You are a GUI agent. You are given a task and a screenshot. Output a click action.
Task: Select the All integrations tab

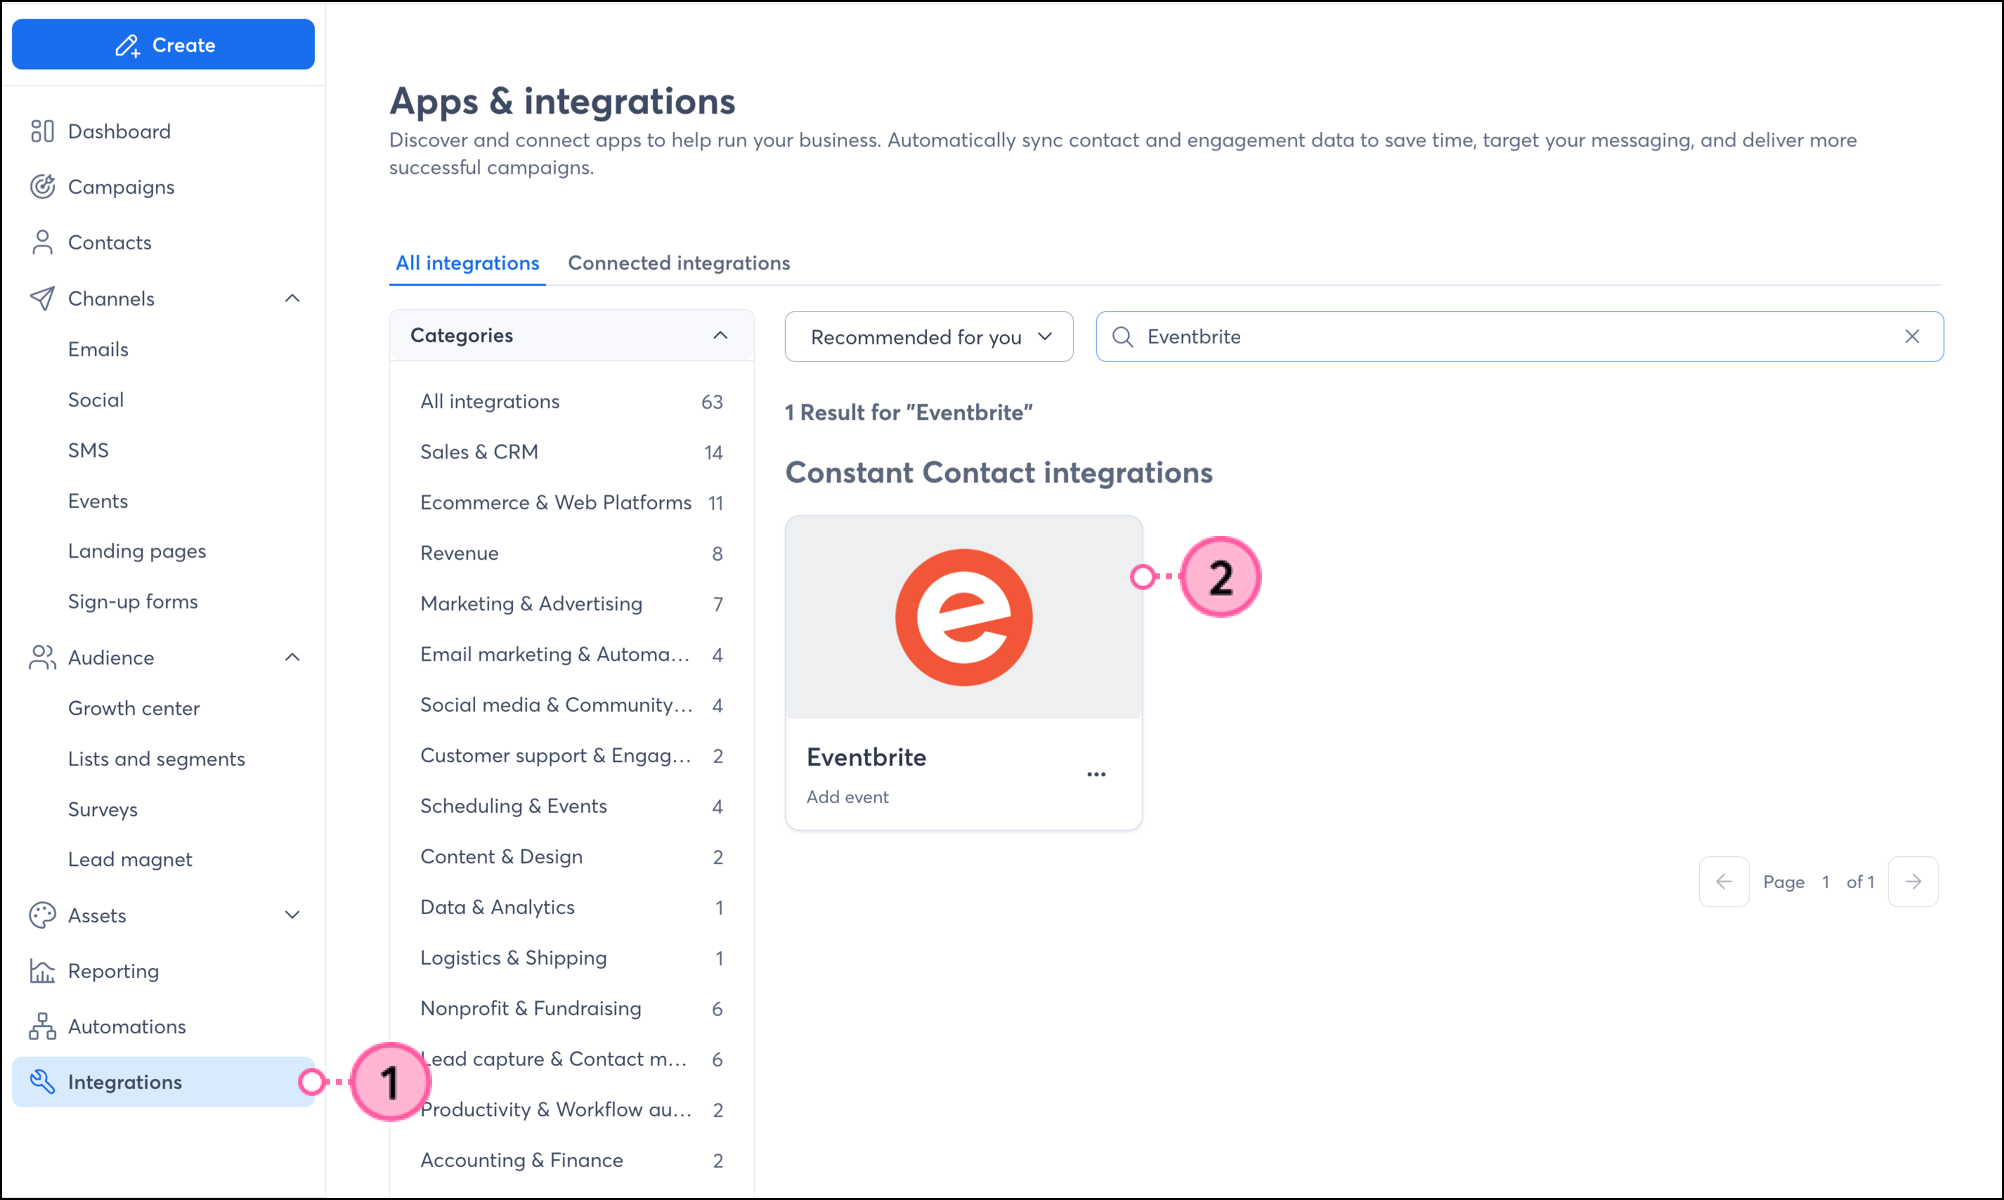tap(467, 263)
